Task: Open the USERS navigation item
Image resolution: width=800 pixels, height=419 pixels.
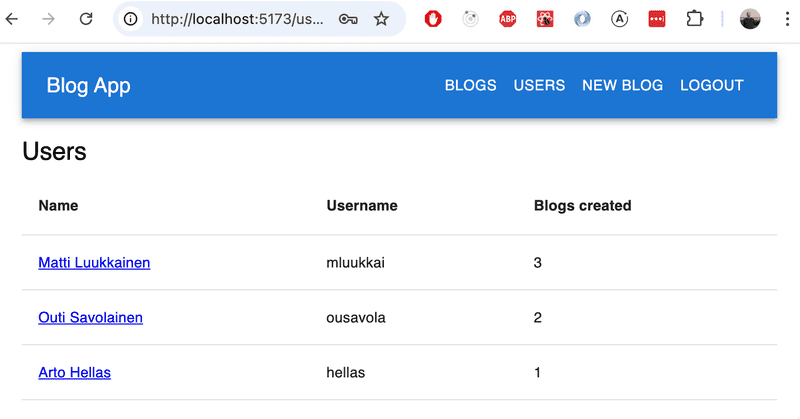Action: (539, 85)
